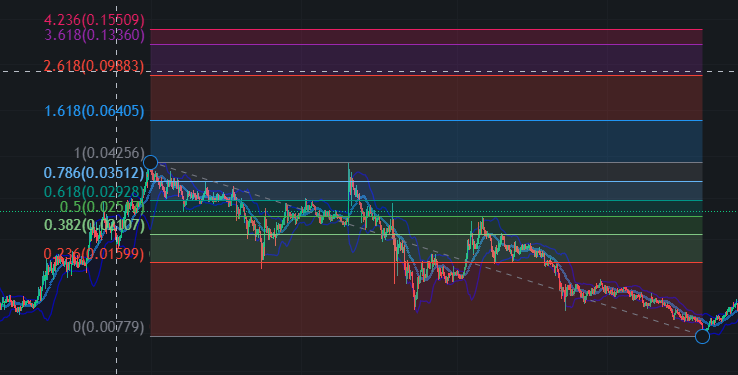This screenshot has height=375, width=738.
Task: Click the 1.618(0.06405) Fibonacci level label
Action: (94, 111)
